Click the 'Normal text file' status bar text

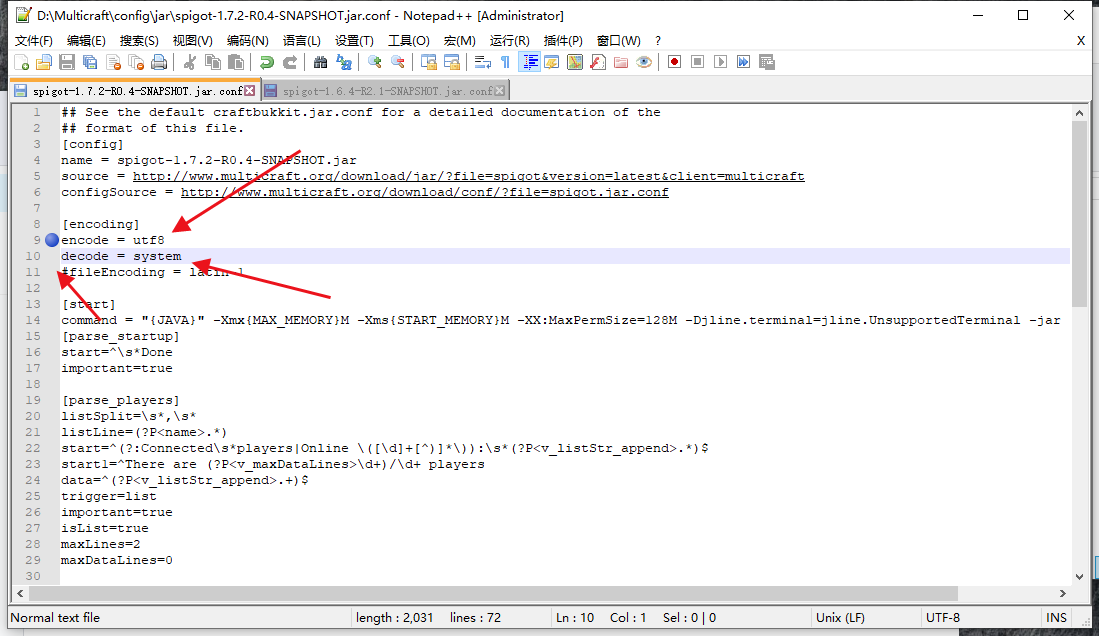(x=55, y=618)
